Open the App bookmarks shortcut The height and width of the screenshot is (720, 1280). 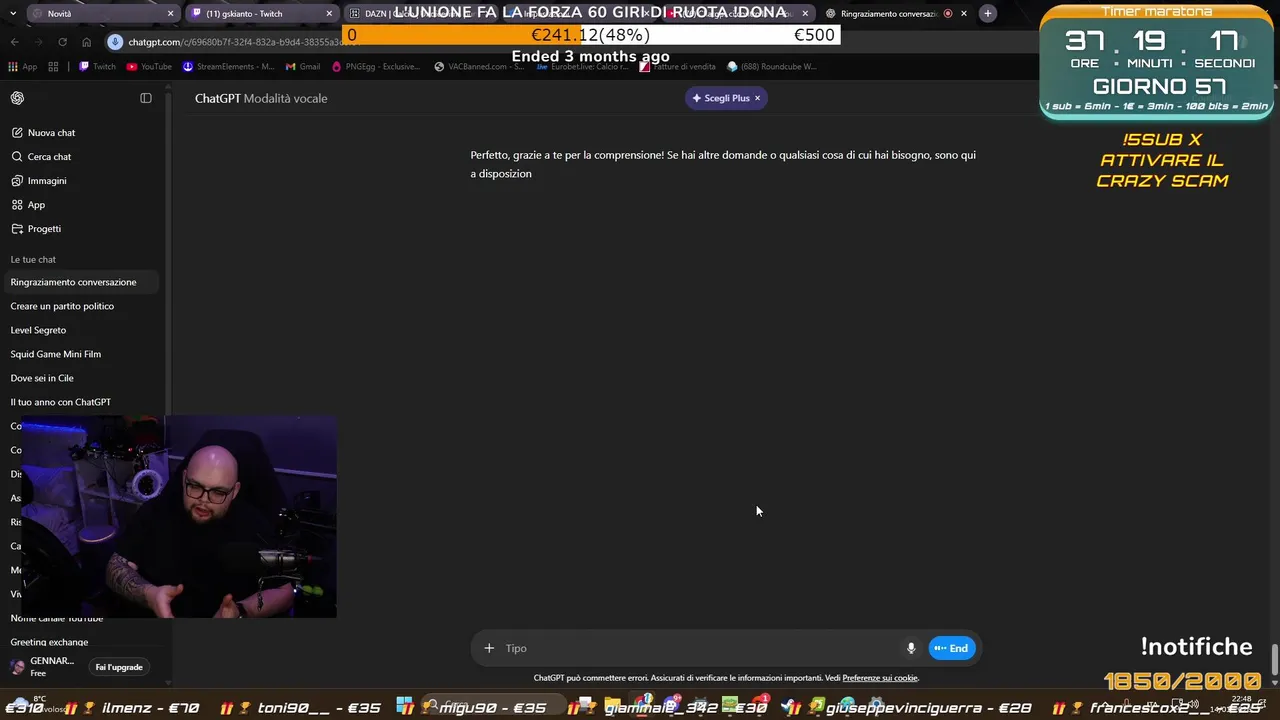(22, 66)
